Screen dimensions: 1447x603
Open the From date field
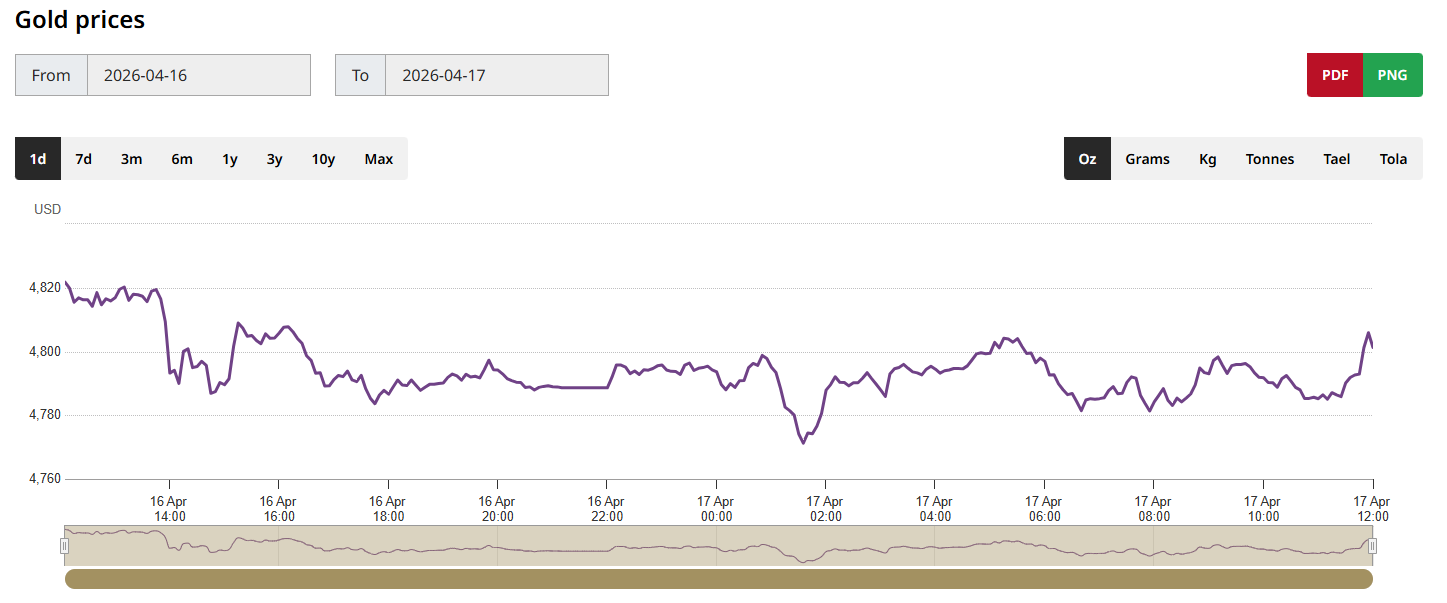198,75
